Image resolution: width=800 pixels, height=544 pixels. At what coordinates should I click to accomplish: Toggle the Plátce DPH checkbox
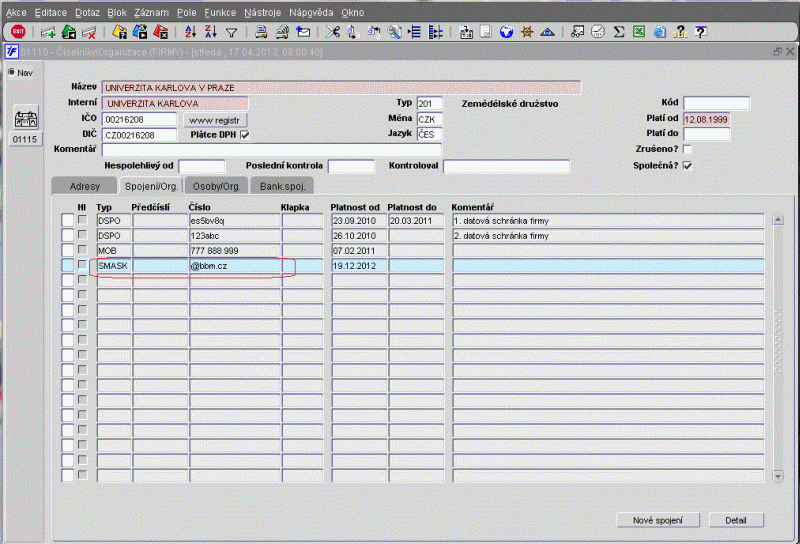245,135
